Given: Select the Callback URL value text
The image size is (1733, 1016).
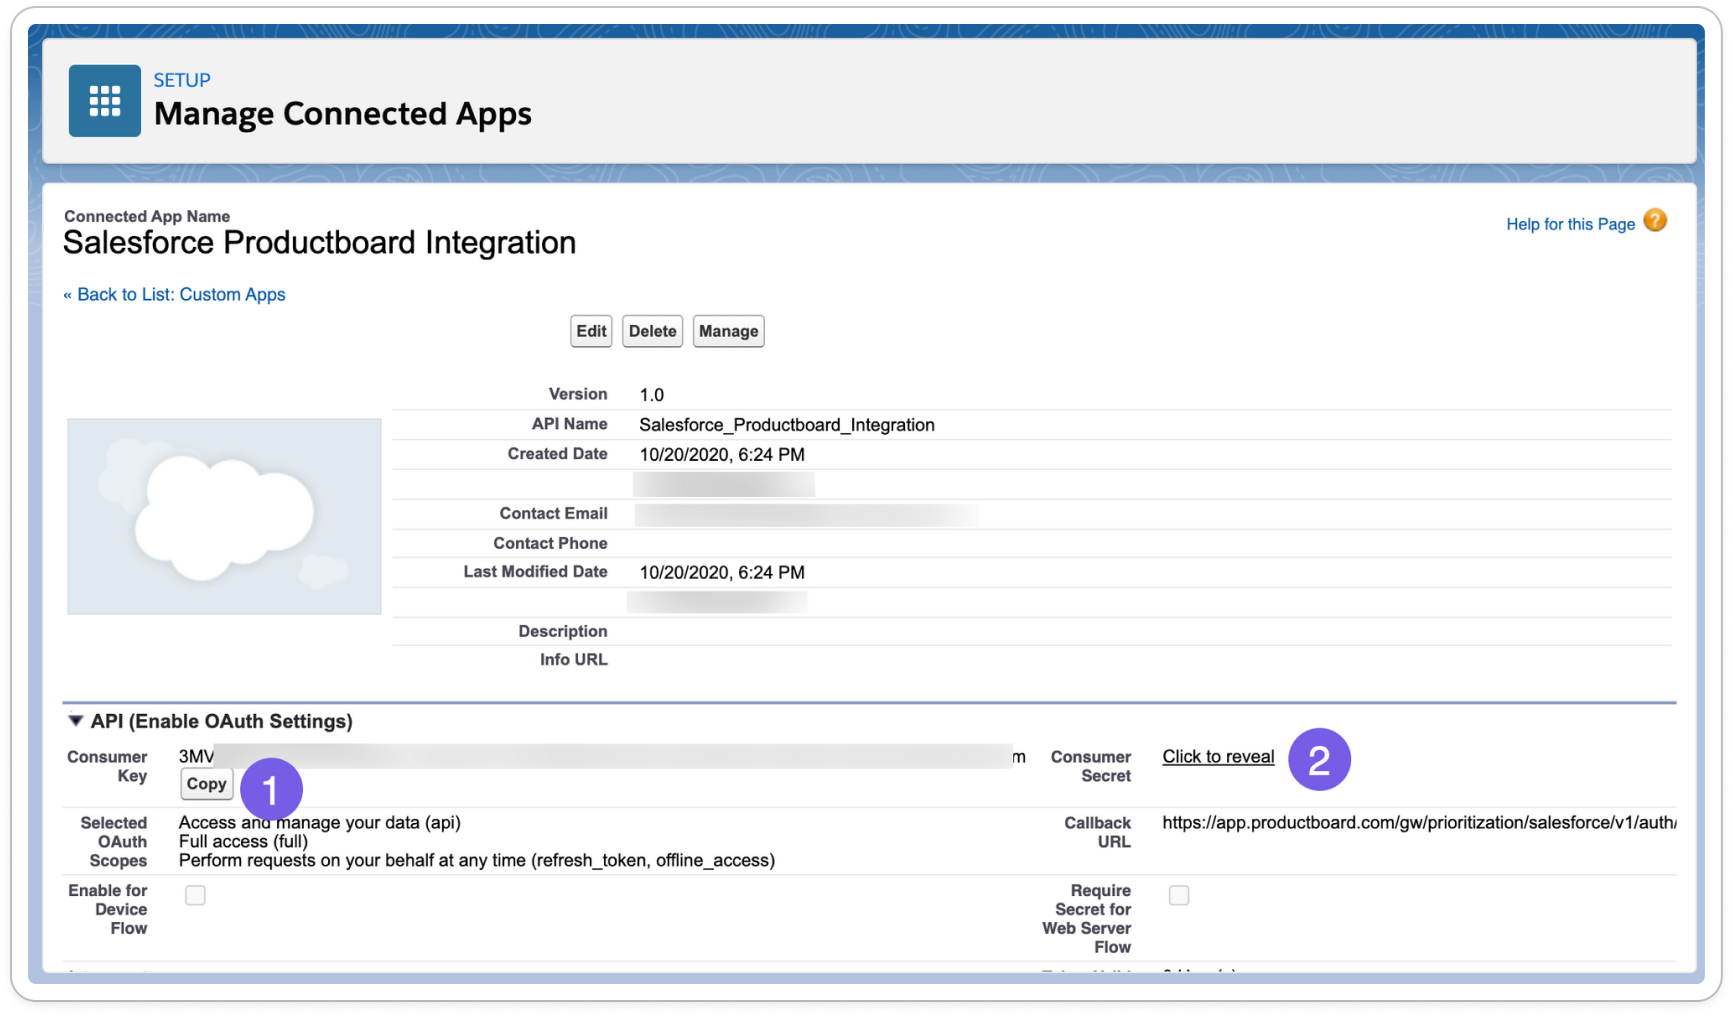Looking at the screenshot, I should coord(1419,823).
